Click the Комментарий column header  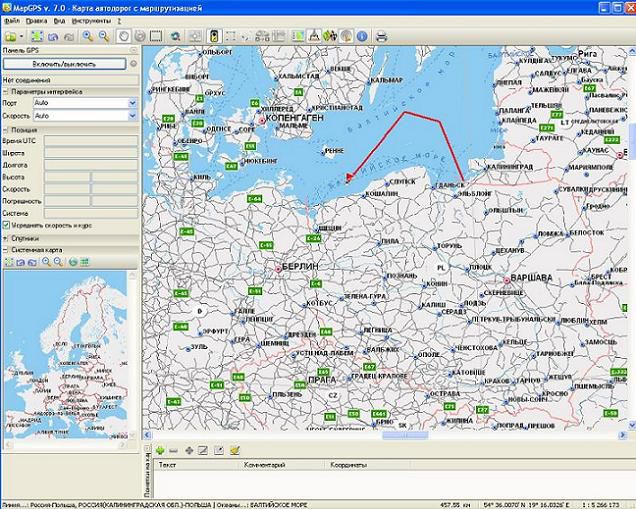click(258, 465)
